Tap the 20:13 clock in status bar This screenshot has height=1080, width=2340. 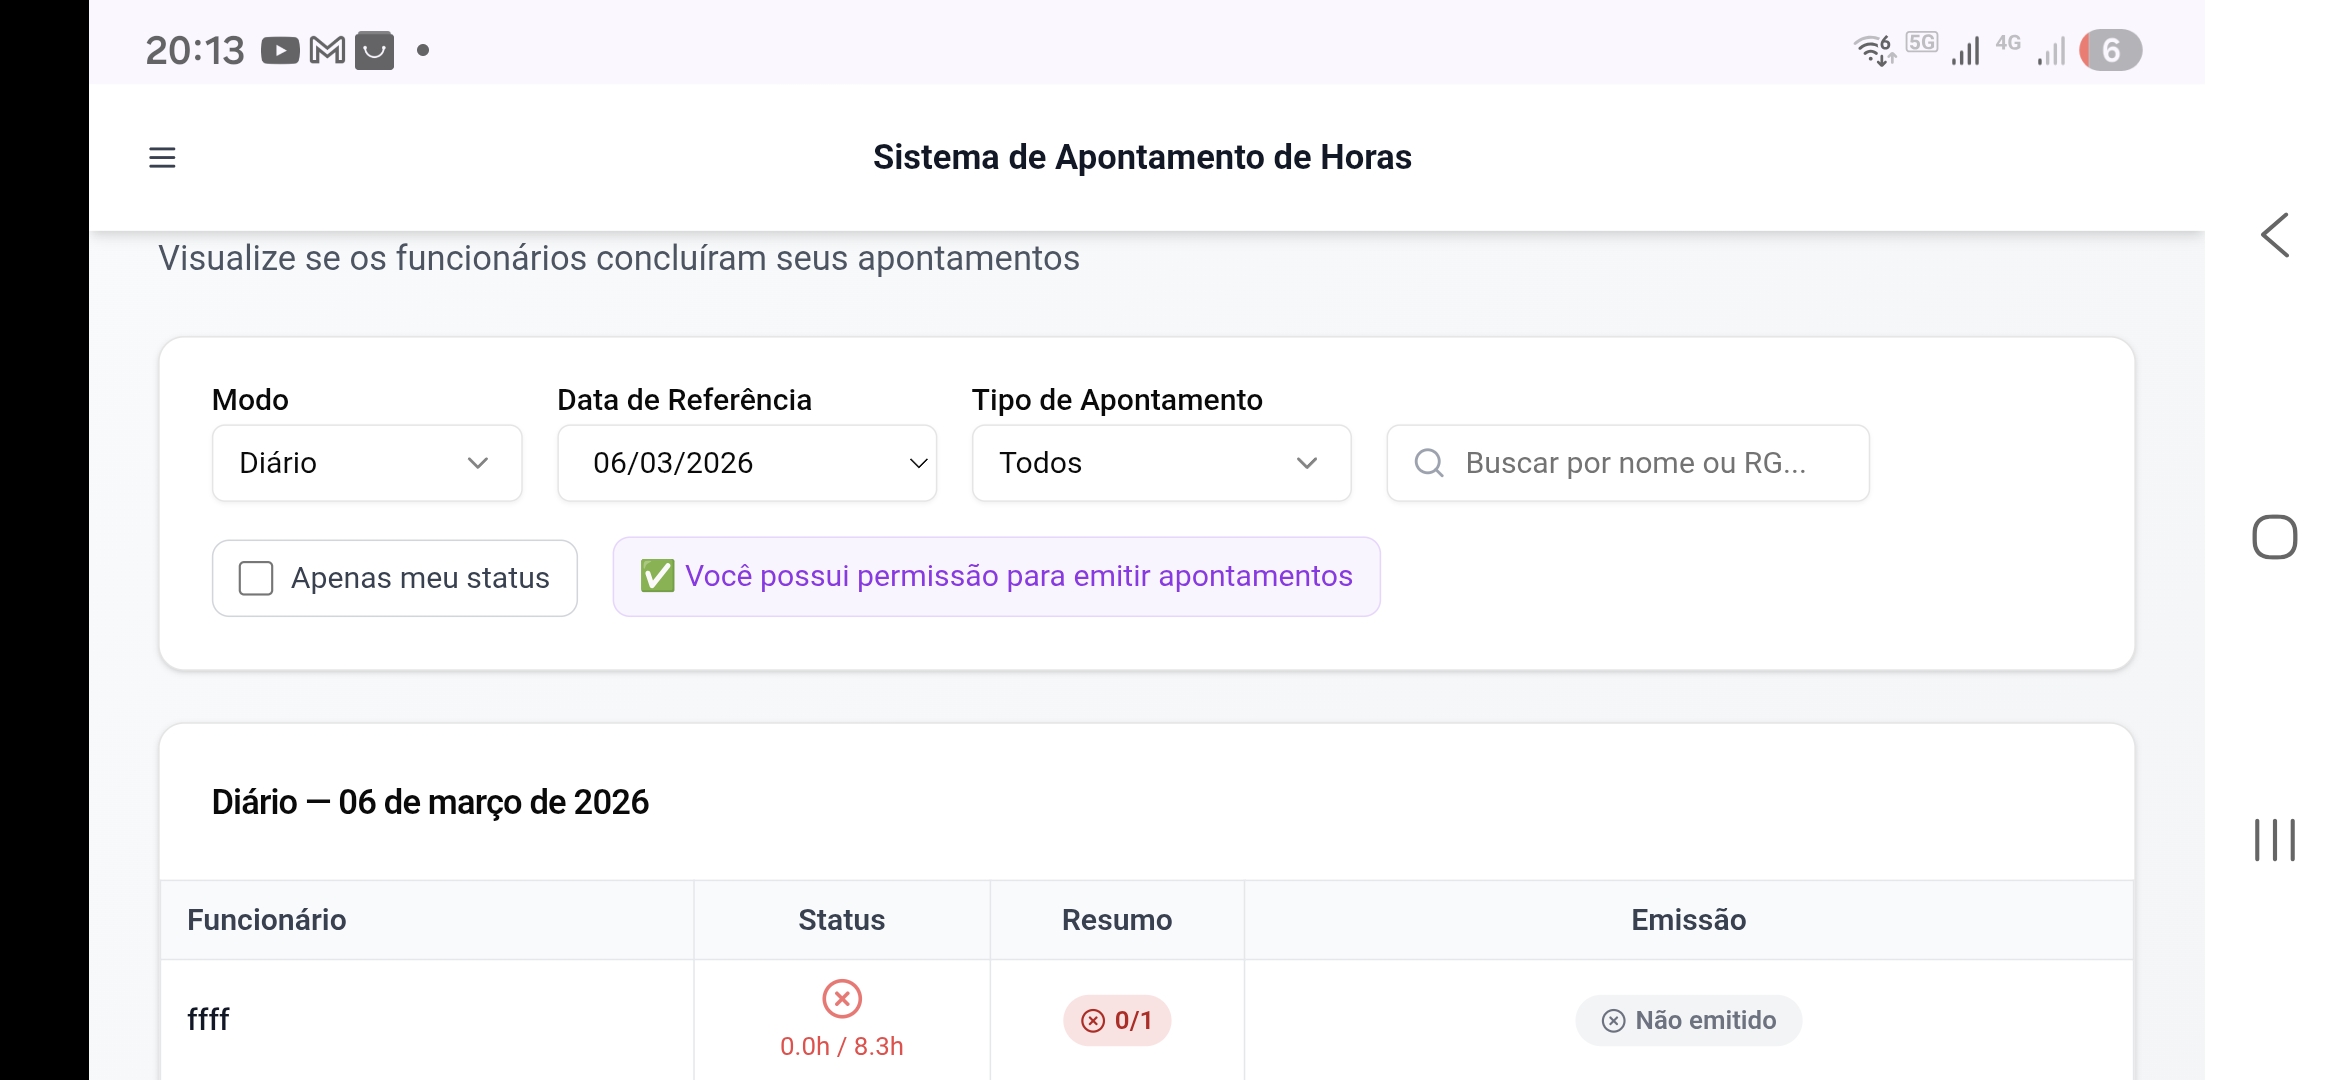(x=195, y=50)
